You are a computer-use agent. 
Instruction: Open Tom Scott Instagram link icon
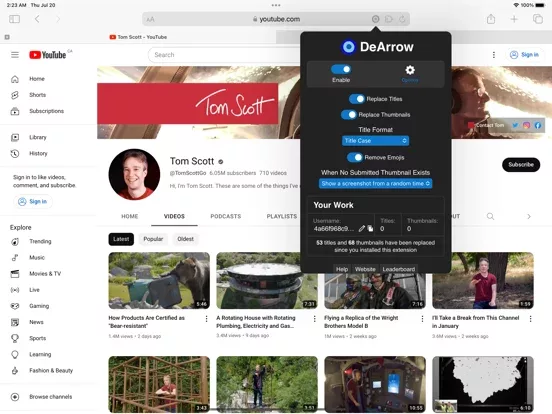pyautogui.click(x=526, y=125)
